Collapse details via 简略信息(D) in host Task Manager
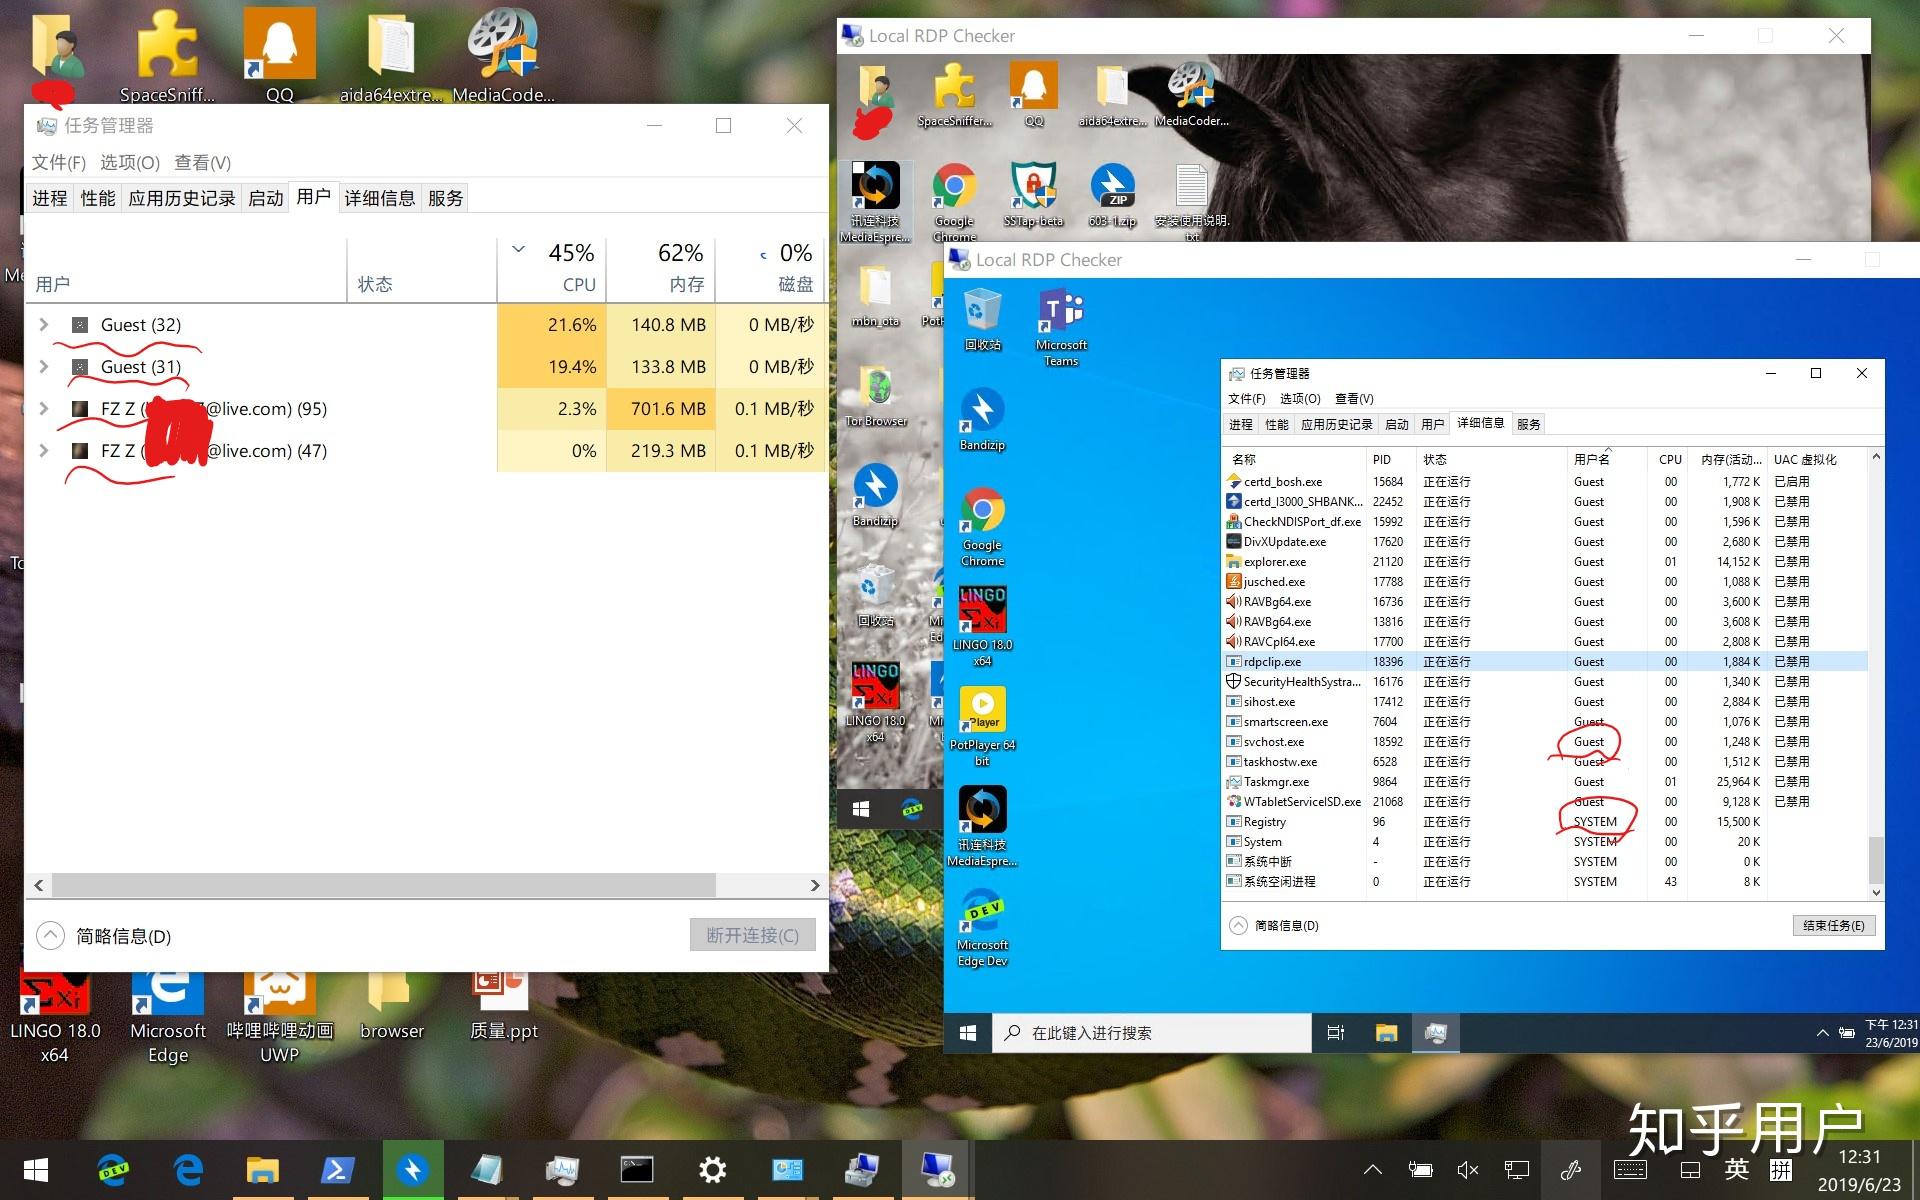This screenshot has width=1920, height=1200. pos(104,936)
